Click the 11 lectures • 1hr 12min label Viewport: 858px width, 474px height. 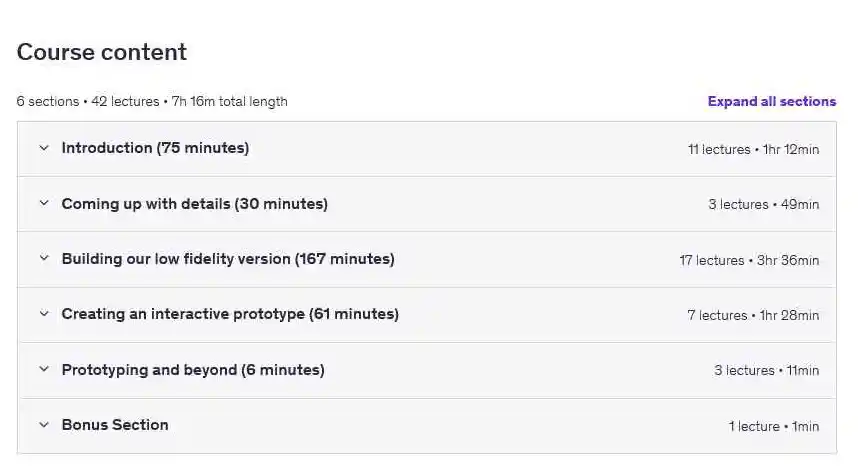click(x=753, y=149)
